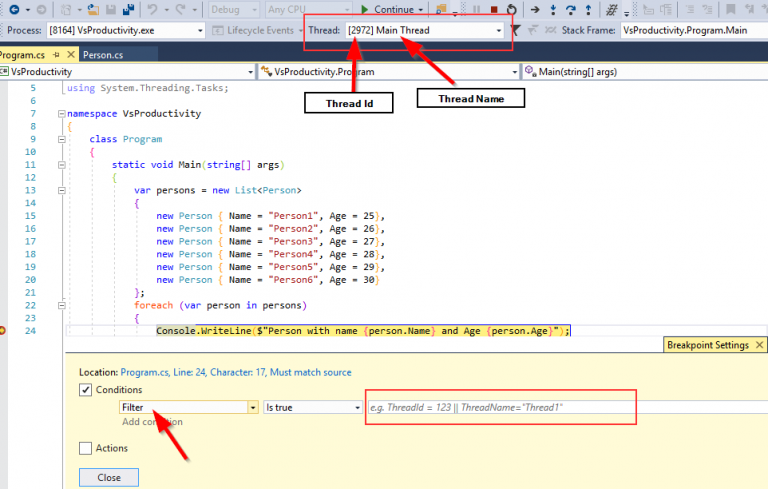768x489 pixels.
Task: Click the Undo arrow in toolbar
Action: click(153, 9)
